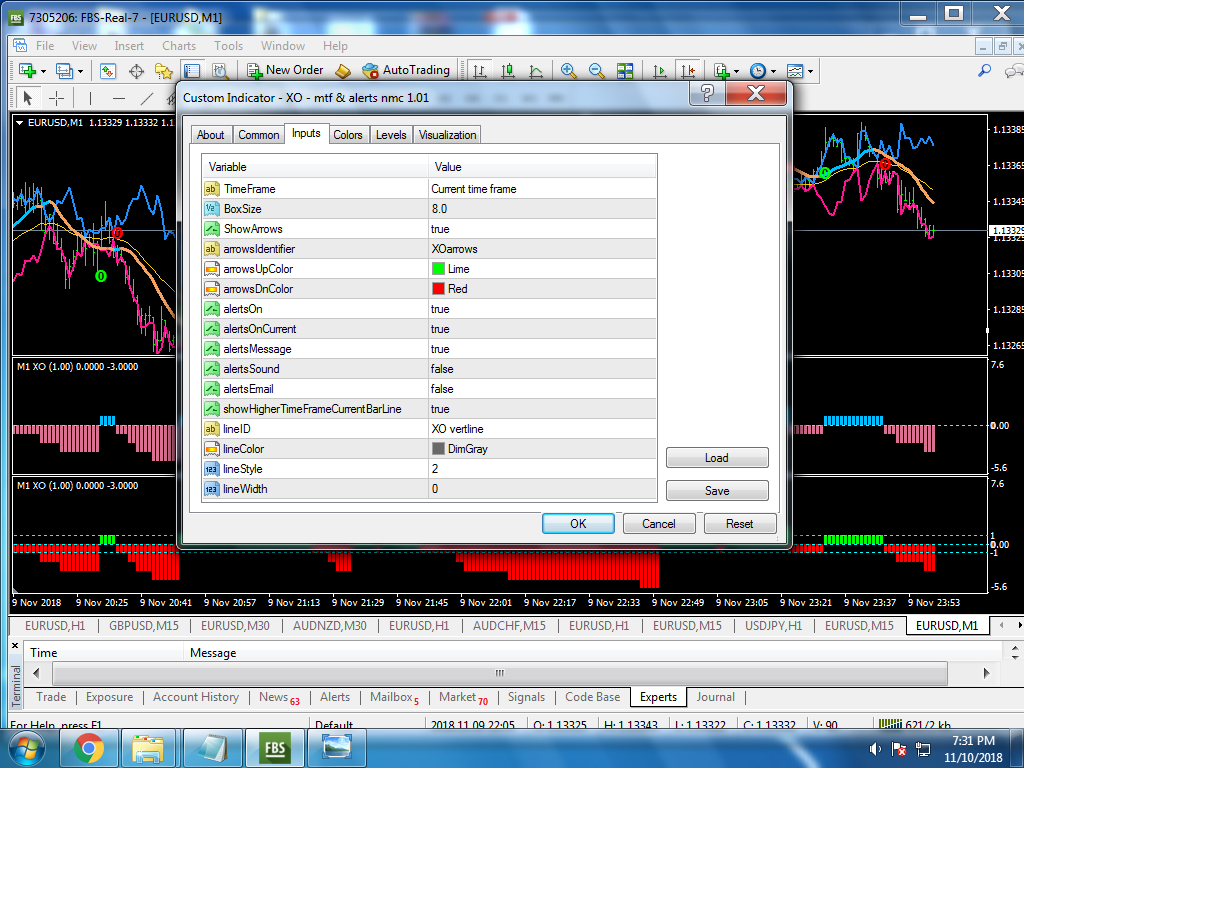1228x920 pixels.
Task: Select the TimeFrame value field
Action: point(543,189)
